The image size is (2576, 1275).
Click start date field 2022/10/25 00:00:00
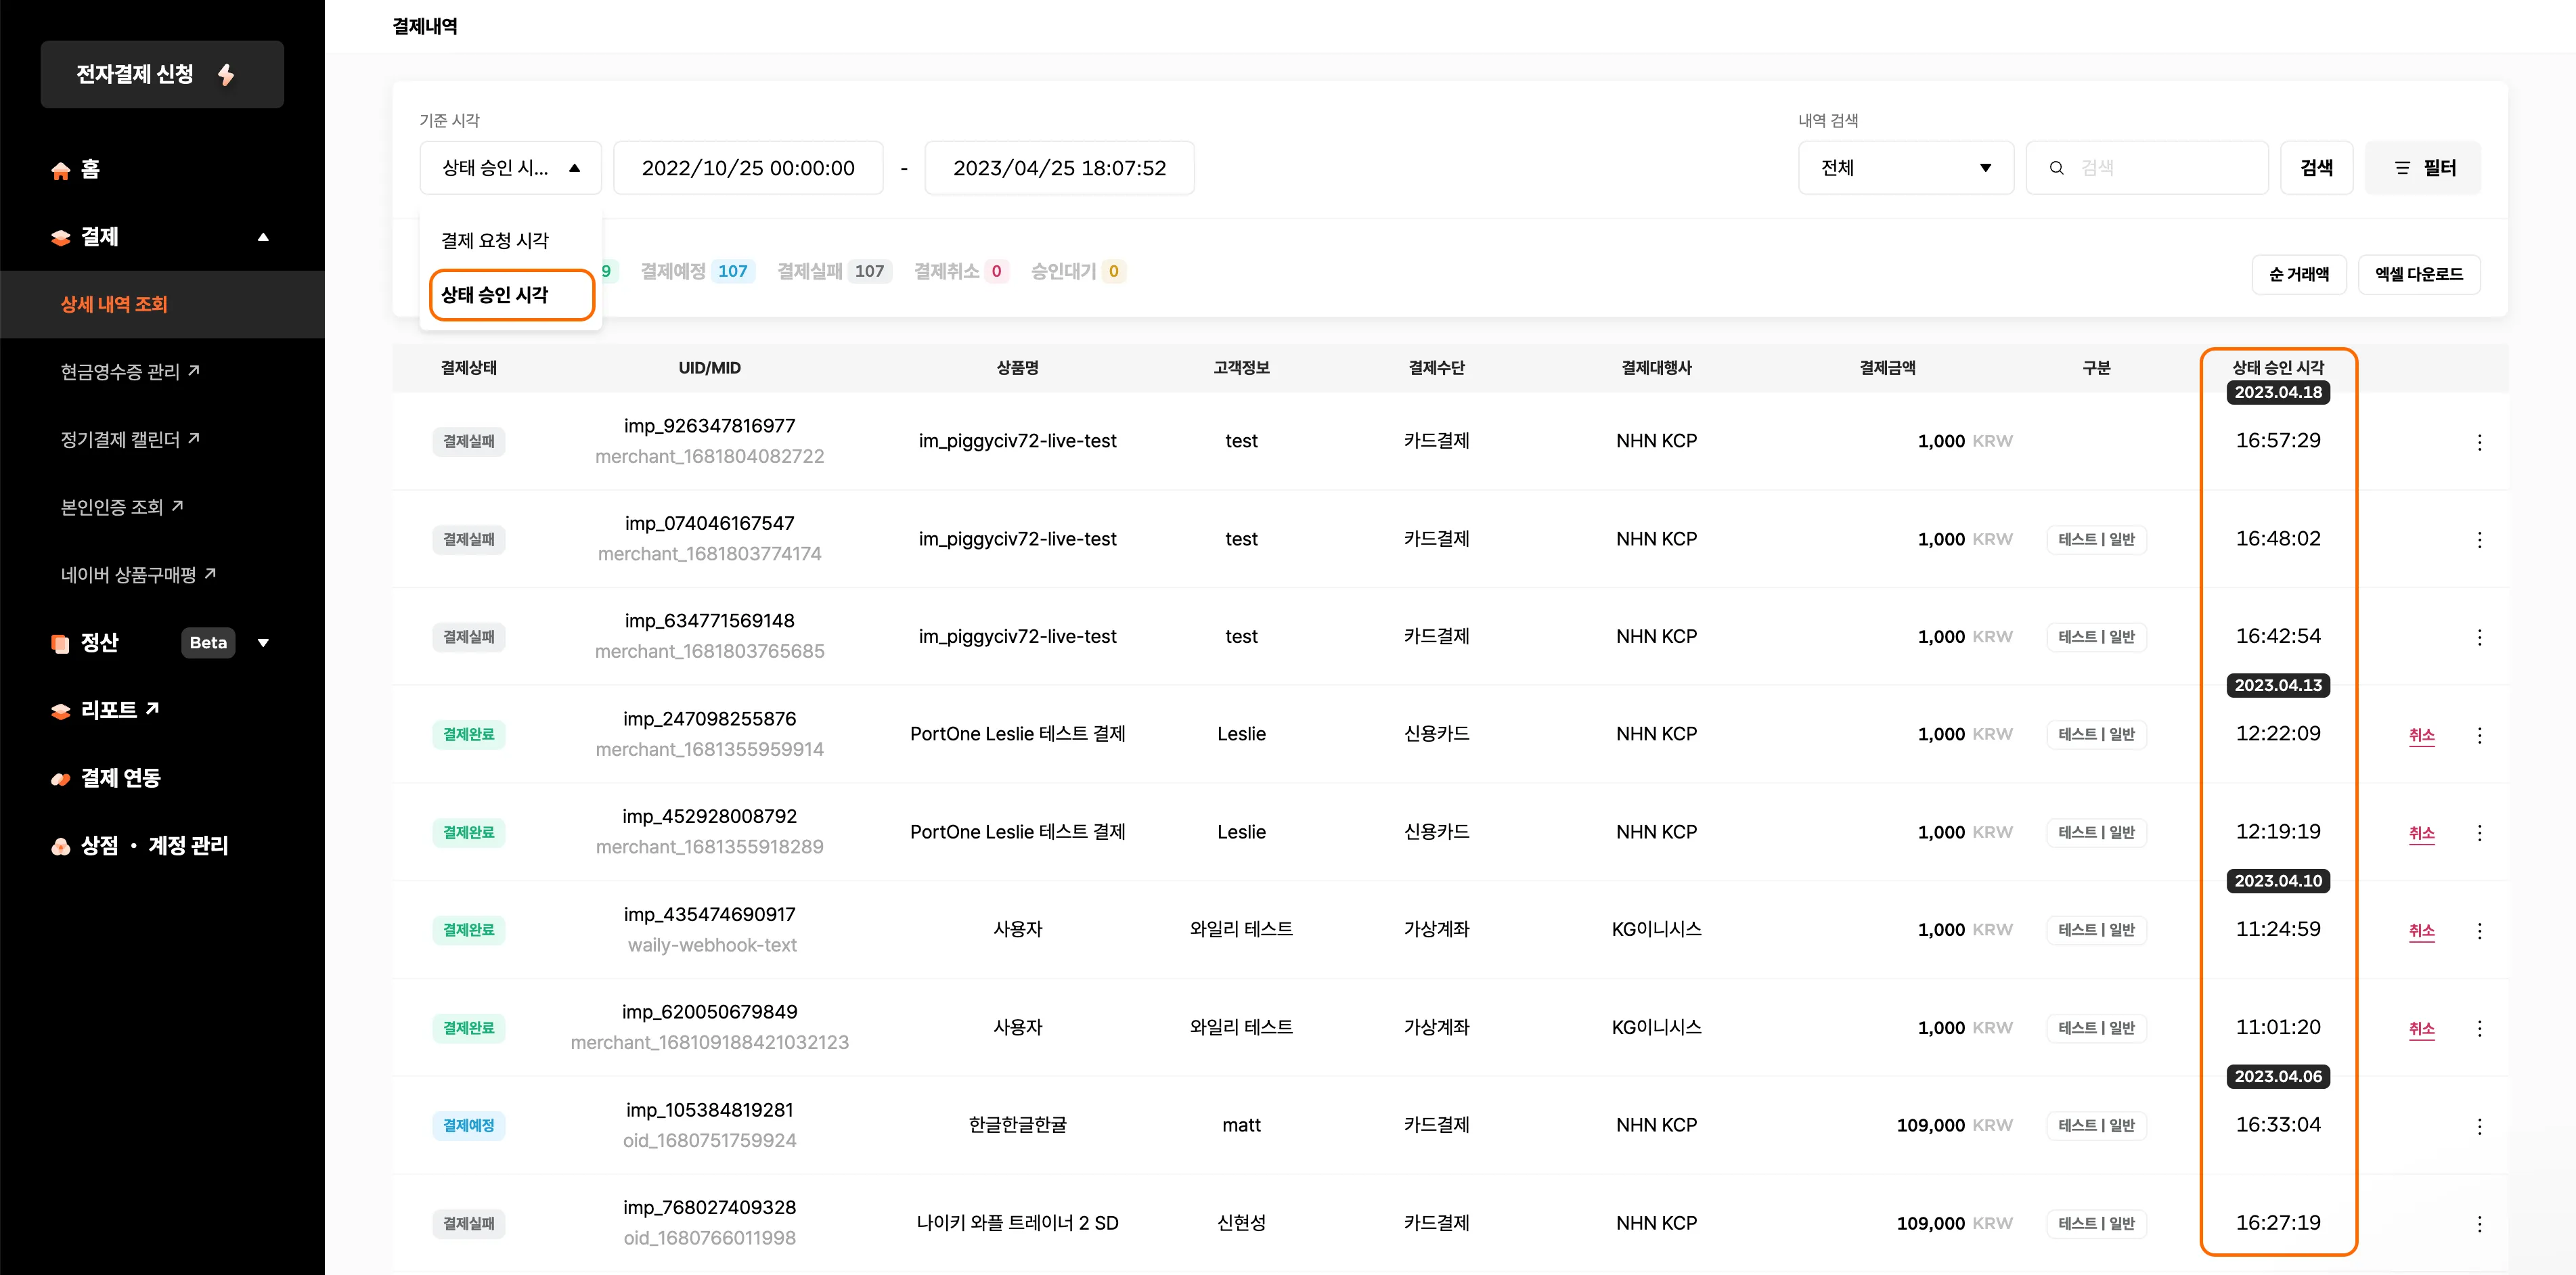click(x=748, y=168)
